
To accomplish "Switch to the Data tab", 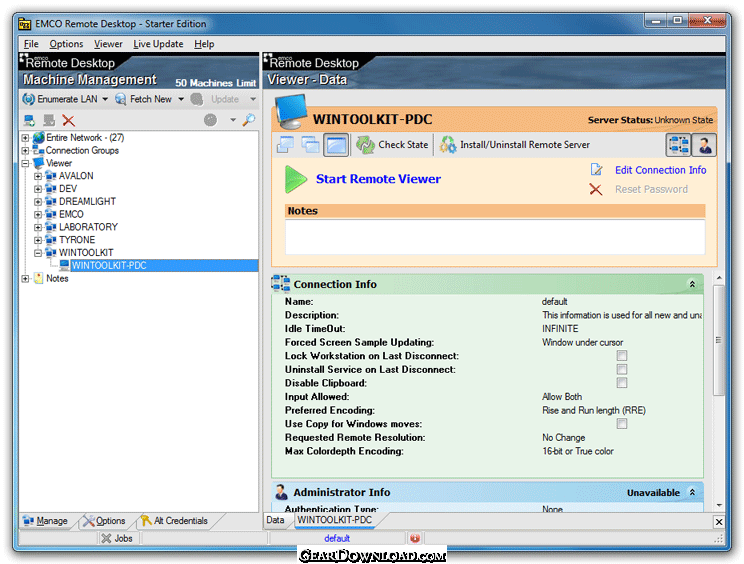I will pyautogui.click(x=275, y=520).
